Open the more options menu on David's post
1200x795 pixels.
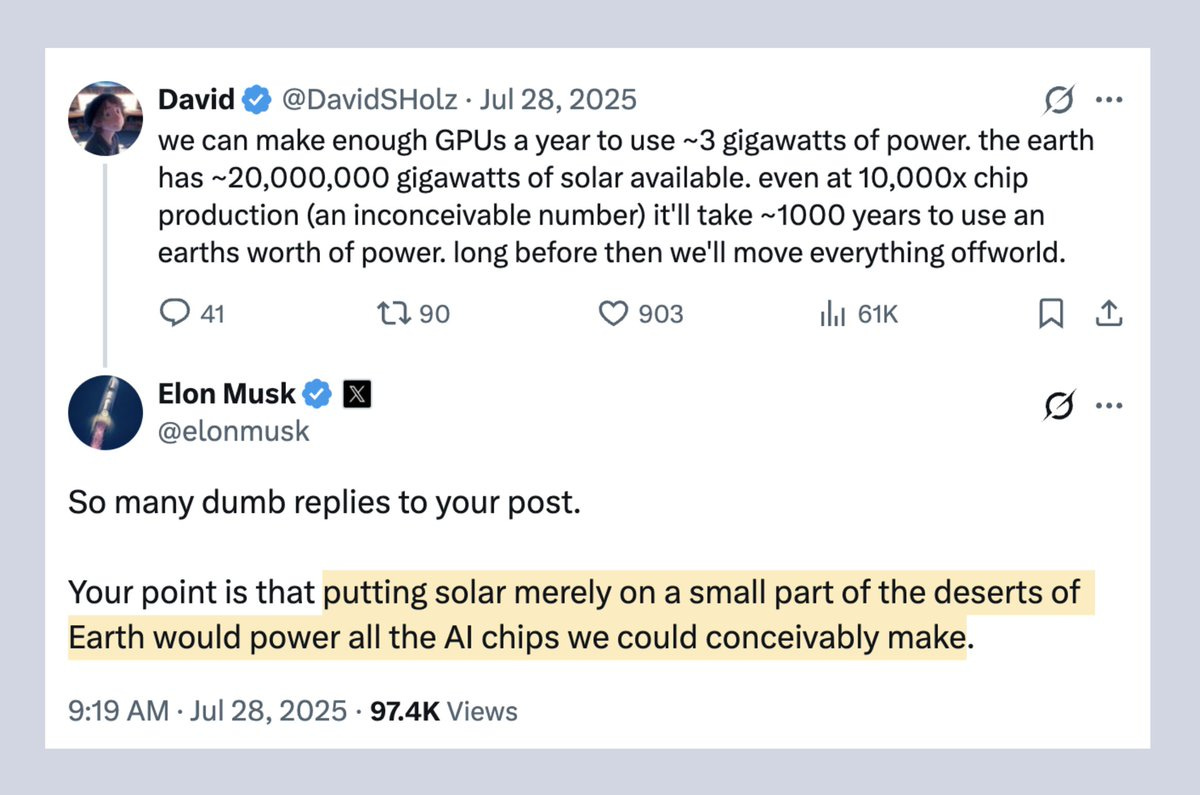(1110, 99)
